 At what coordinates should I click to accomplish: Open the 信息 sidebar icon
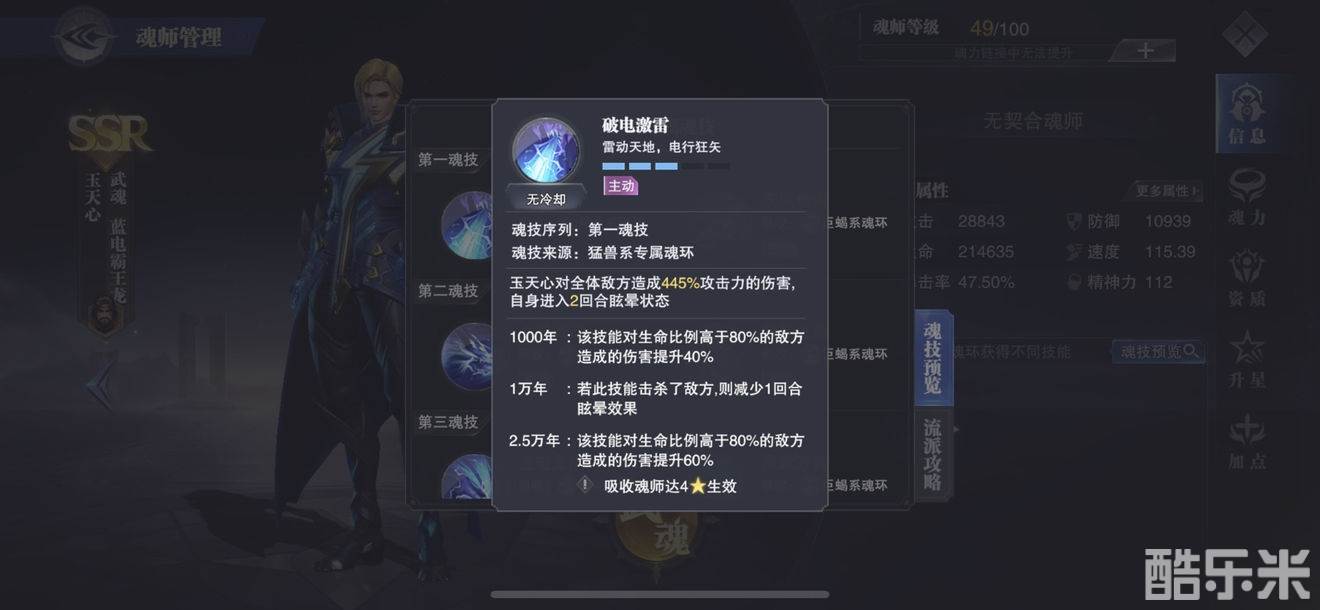pyautogui.click(x=1246, y=113)
